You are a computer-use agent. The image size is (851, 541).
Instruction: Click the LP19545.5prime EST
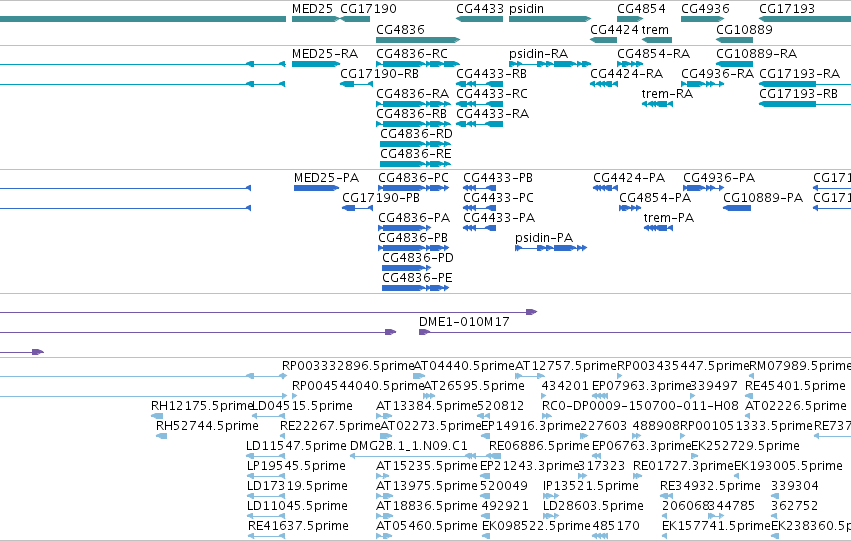(266, 476)
